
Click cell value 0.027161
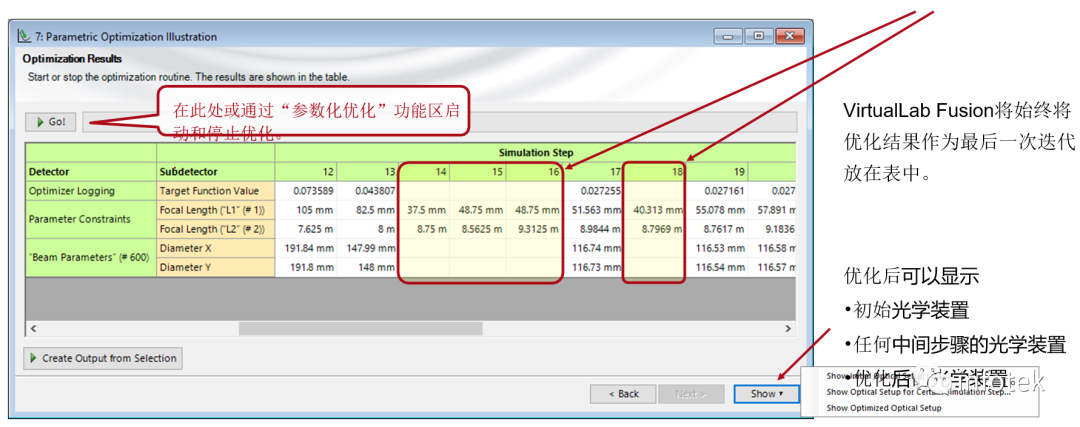click(716, 190)
